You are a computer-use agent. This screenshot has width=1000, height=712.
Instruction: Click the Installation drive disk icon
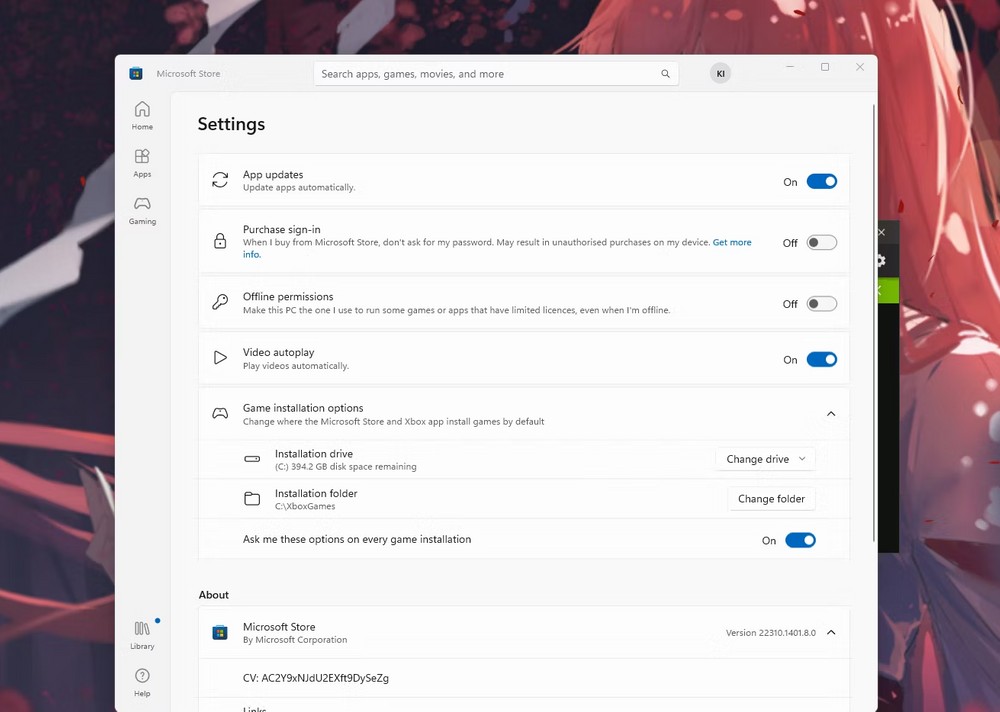252,459
